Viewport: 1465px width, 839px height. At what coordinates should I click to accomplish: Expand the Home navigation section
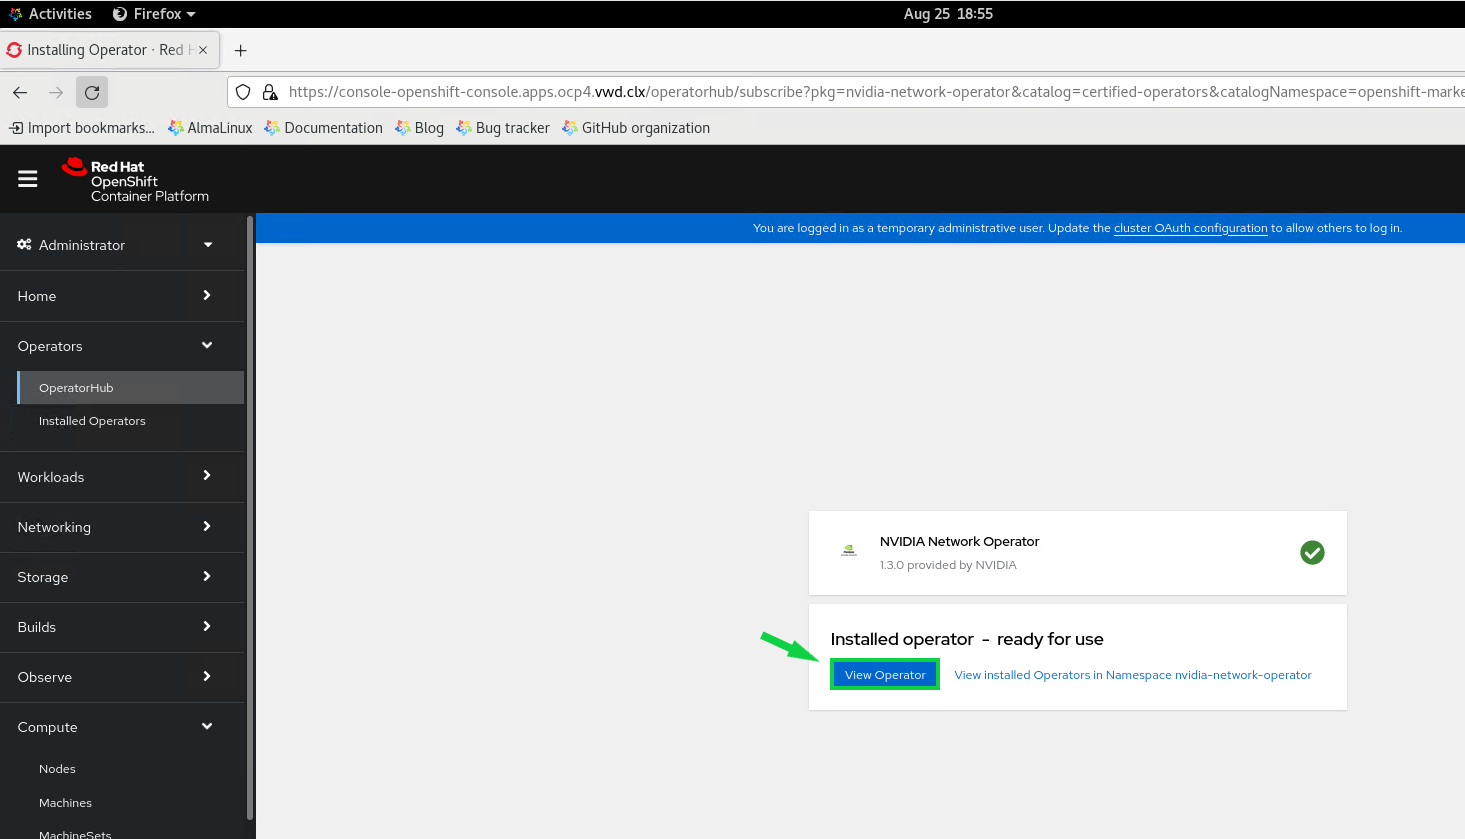[x=122, y=296]
